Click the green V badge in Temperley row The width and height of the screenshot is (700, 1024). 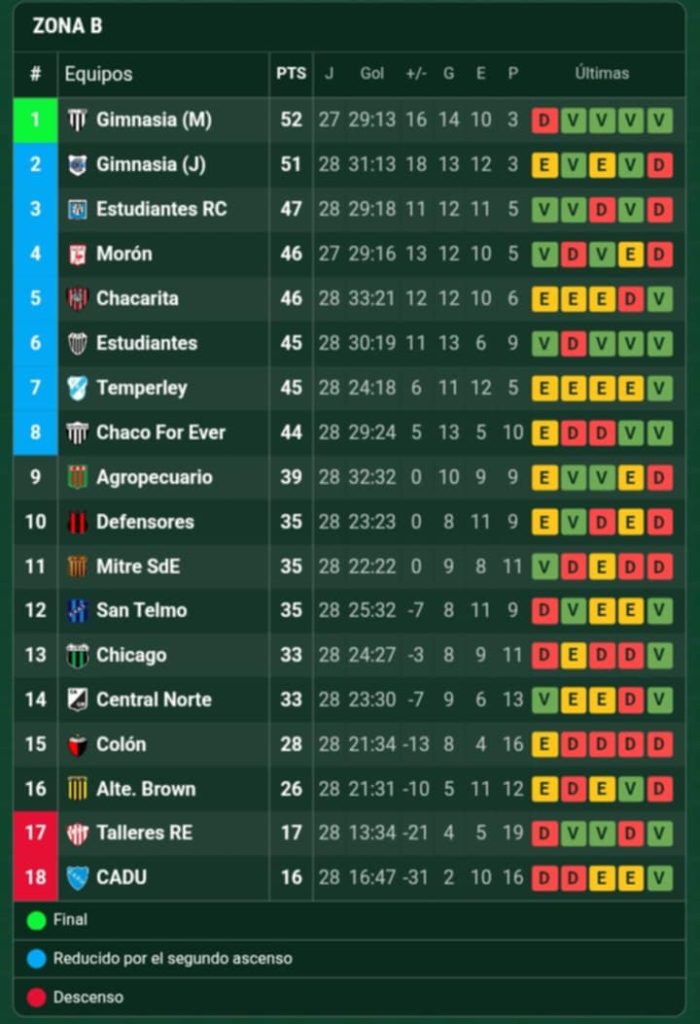point(660,388)
